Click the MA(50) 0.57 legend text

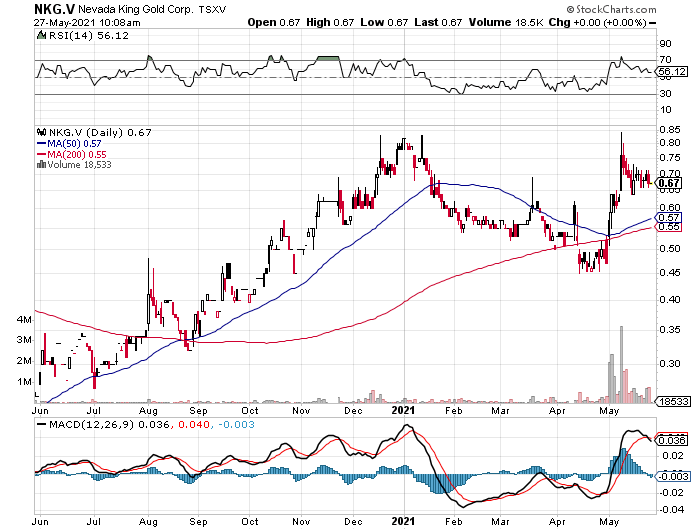coord(74,144)
